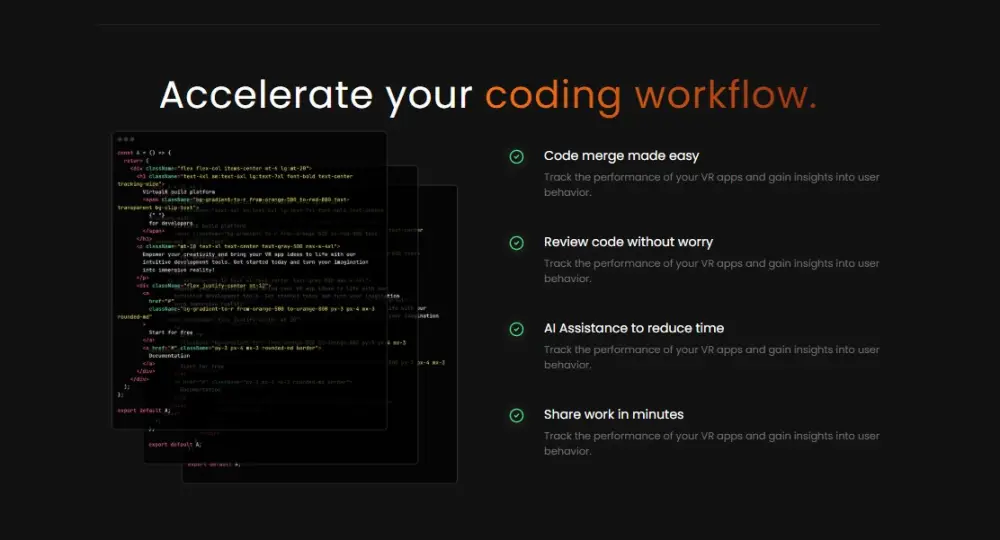Viewport: 1000px width, 540px height.
Task: Select the heading Review code without worry
Action: coord(628,242)
